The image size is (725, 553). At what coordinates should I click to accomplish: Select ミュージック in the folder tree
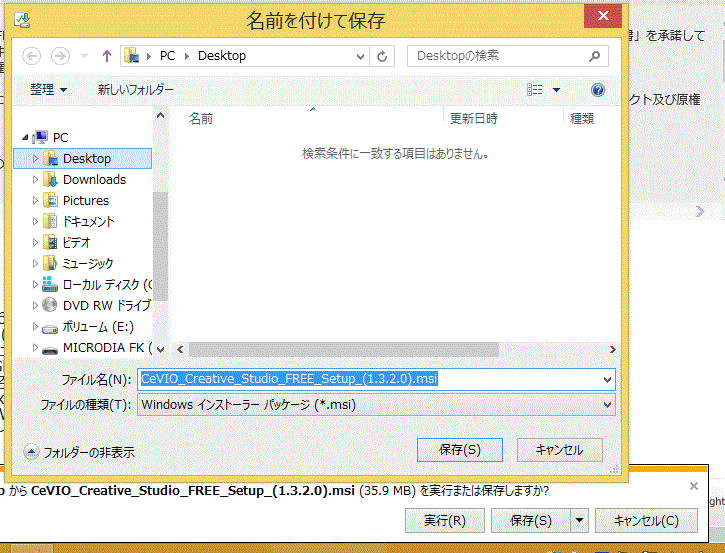tap(88, 264)
